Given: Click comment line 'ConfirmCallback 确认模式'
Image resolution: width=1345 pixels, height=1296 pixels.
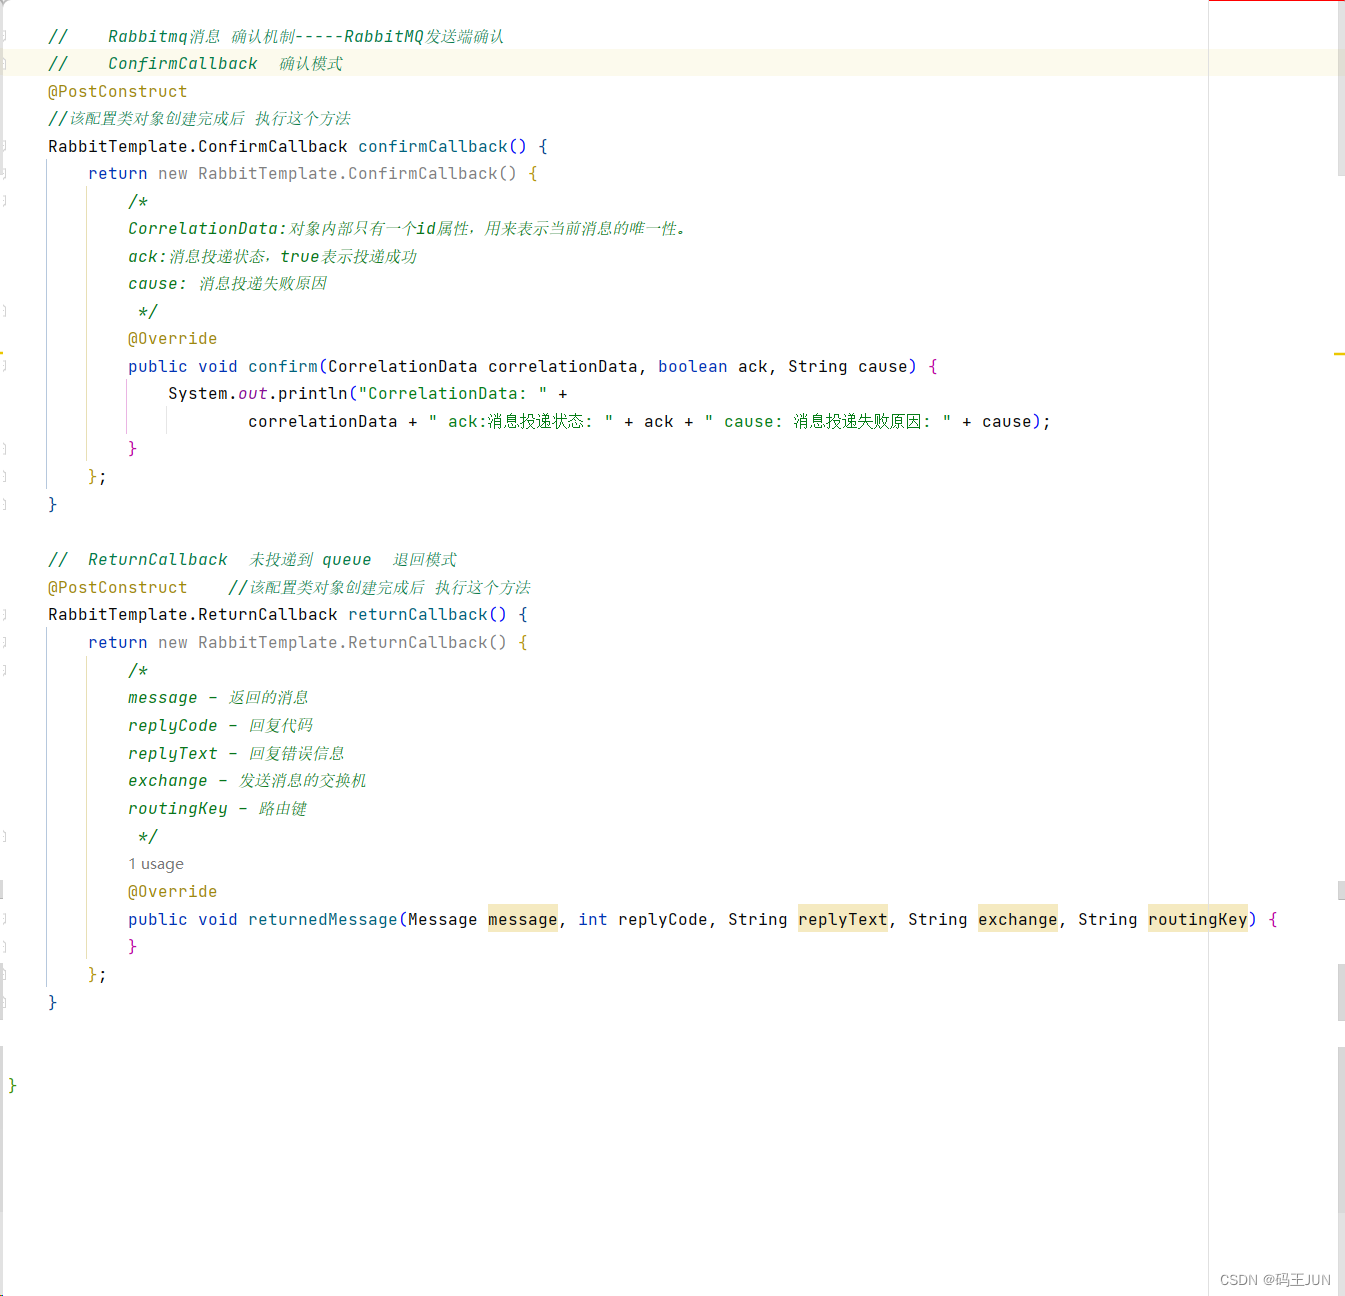Looking at the screenshot, I should pyautogui.click(x=195, y=63).
